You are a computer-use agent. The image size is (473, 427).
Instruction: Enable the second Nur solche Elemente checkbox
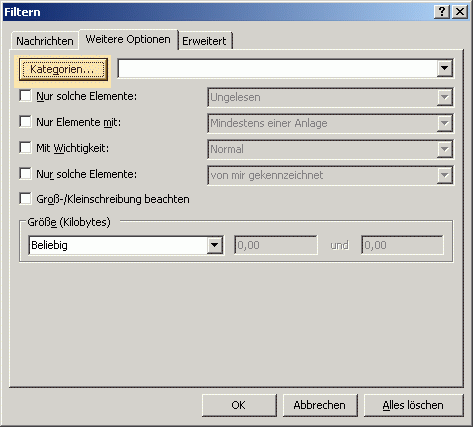click(25, 173)
